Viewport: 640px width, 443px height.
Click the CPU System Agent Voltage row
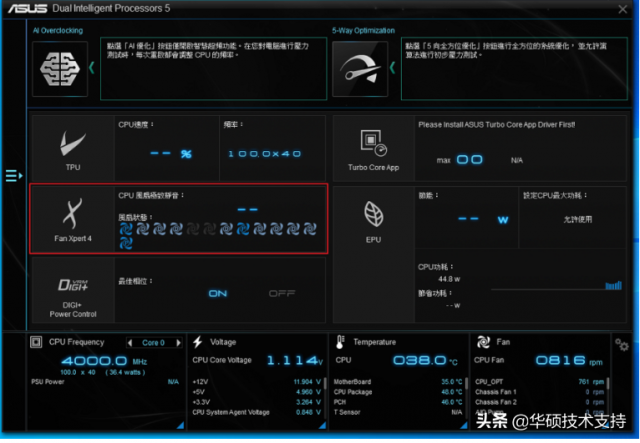point(256,412)
